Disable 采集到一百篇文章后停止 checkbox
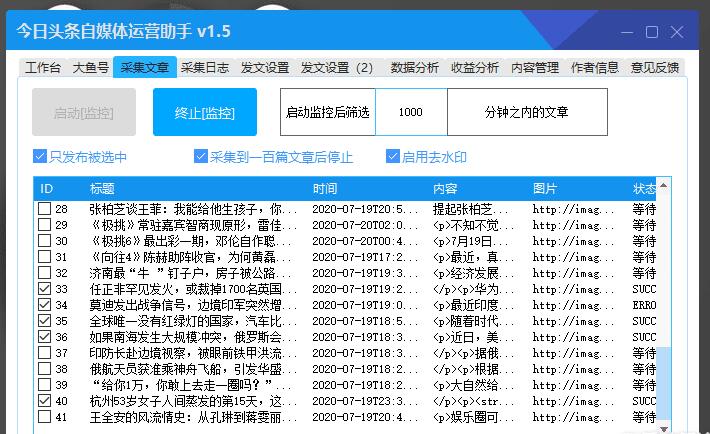 click(x=201, y=157)
